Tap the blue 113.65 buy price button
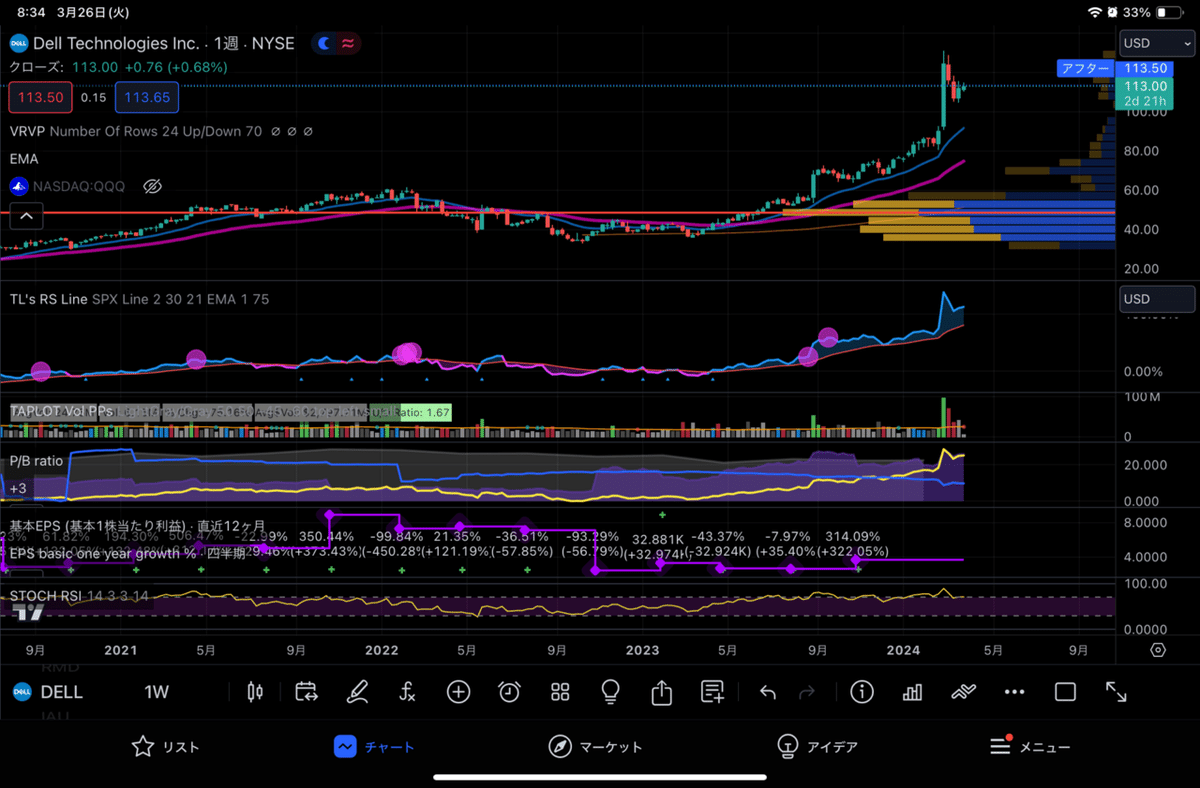The image size is (1200, 788). [x=147, y=98]
